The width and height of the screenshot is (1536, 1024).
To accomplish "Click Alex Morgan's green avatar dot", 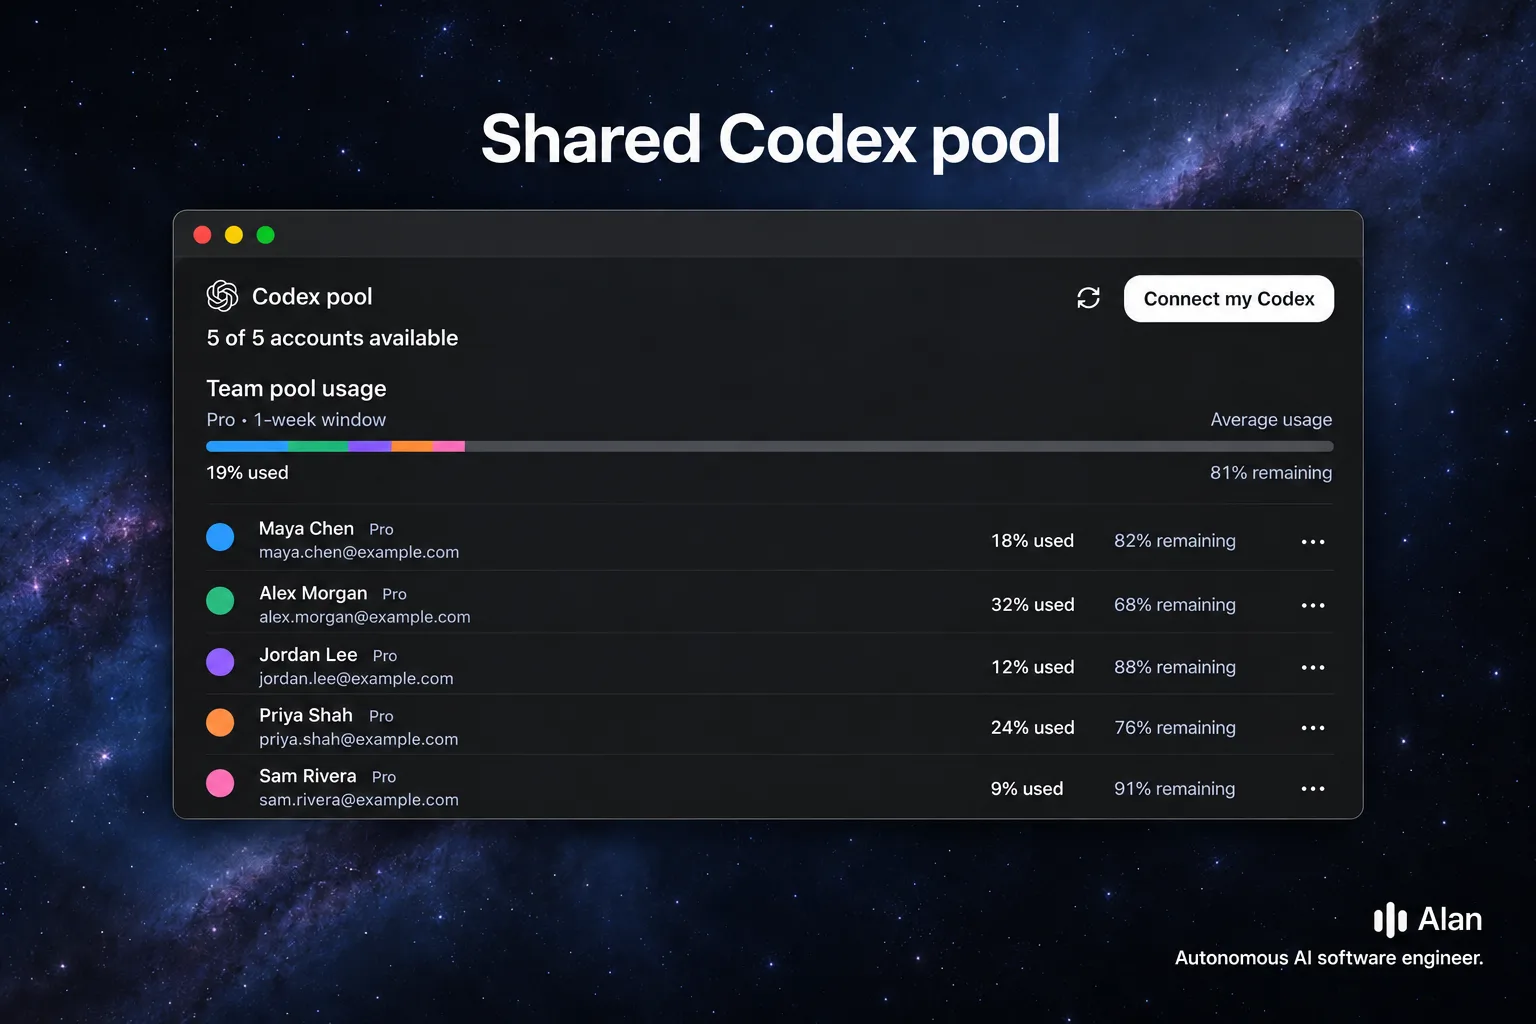I will (220, 600).
